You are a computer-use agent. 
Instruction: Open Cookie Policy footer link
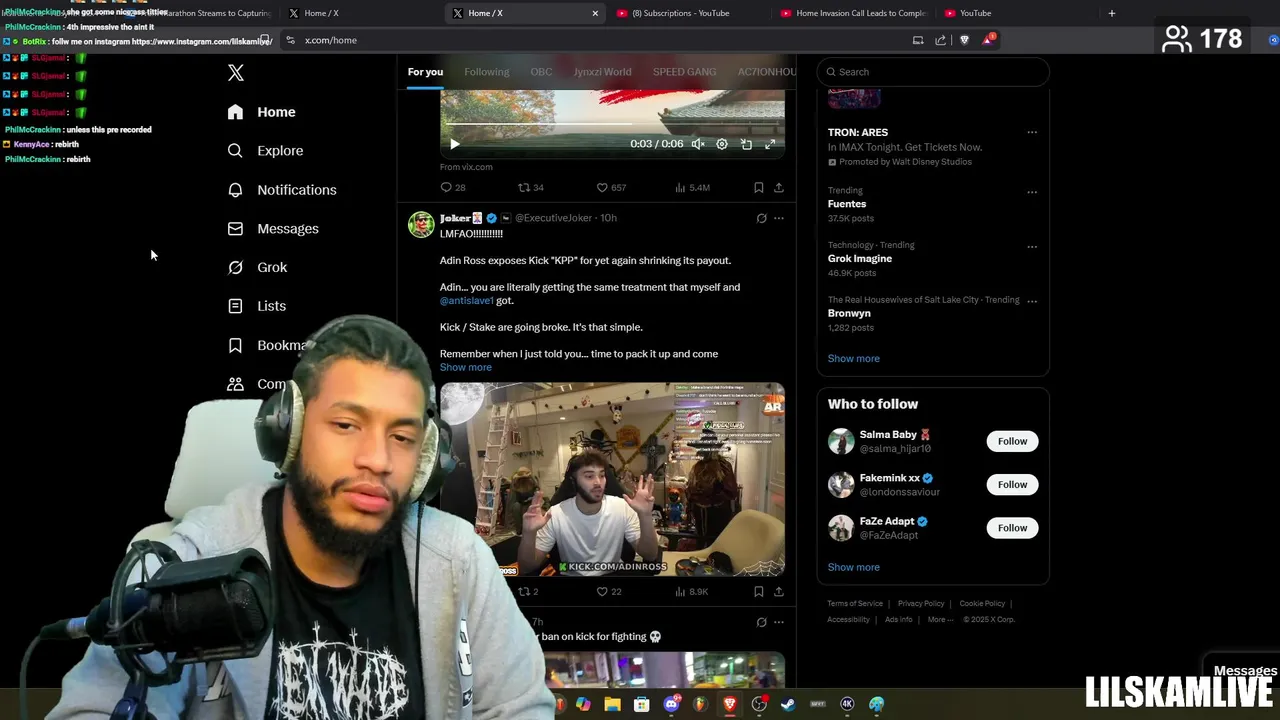click(982, 604)
